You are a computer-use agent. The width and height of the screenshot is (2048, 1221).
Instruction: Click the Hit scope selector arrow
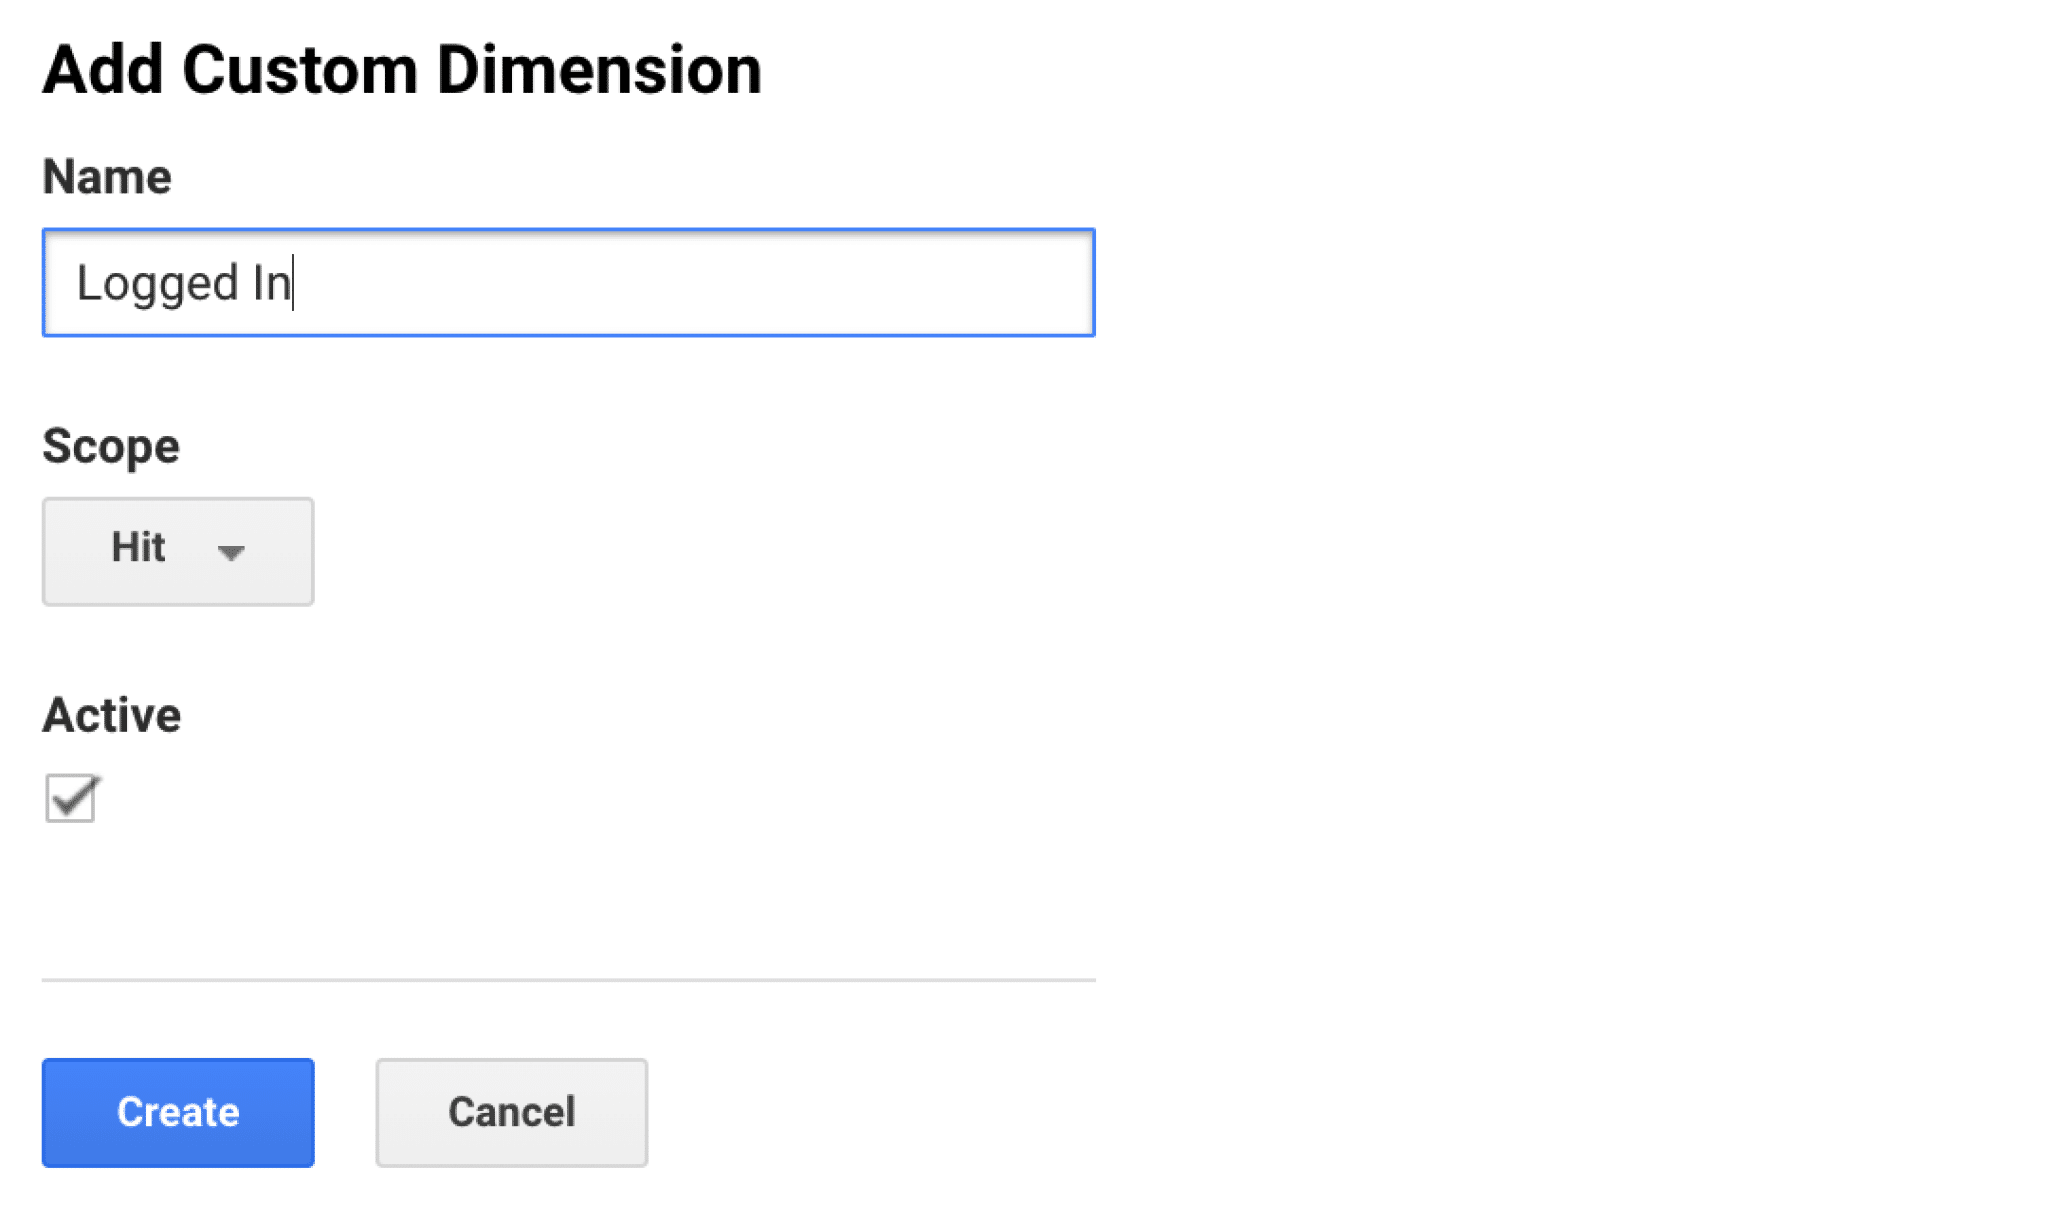tap(231, 554)
